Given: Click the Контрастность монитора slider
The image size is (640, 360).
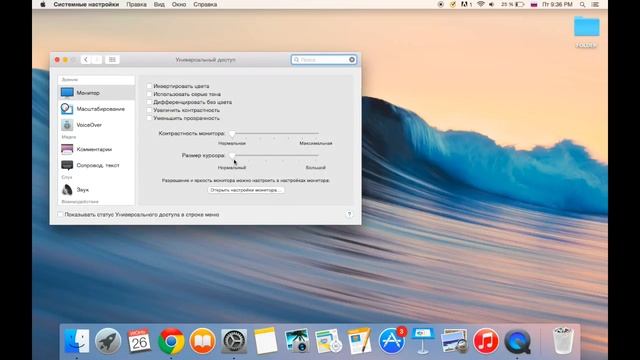Looking at the screenshot, I should tap(274, 133).
